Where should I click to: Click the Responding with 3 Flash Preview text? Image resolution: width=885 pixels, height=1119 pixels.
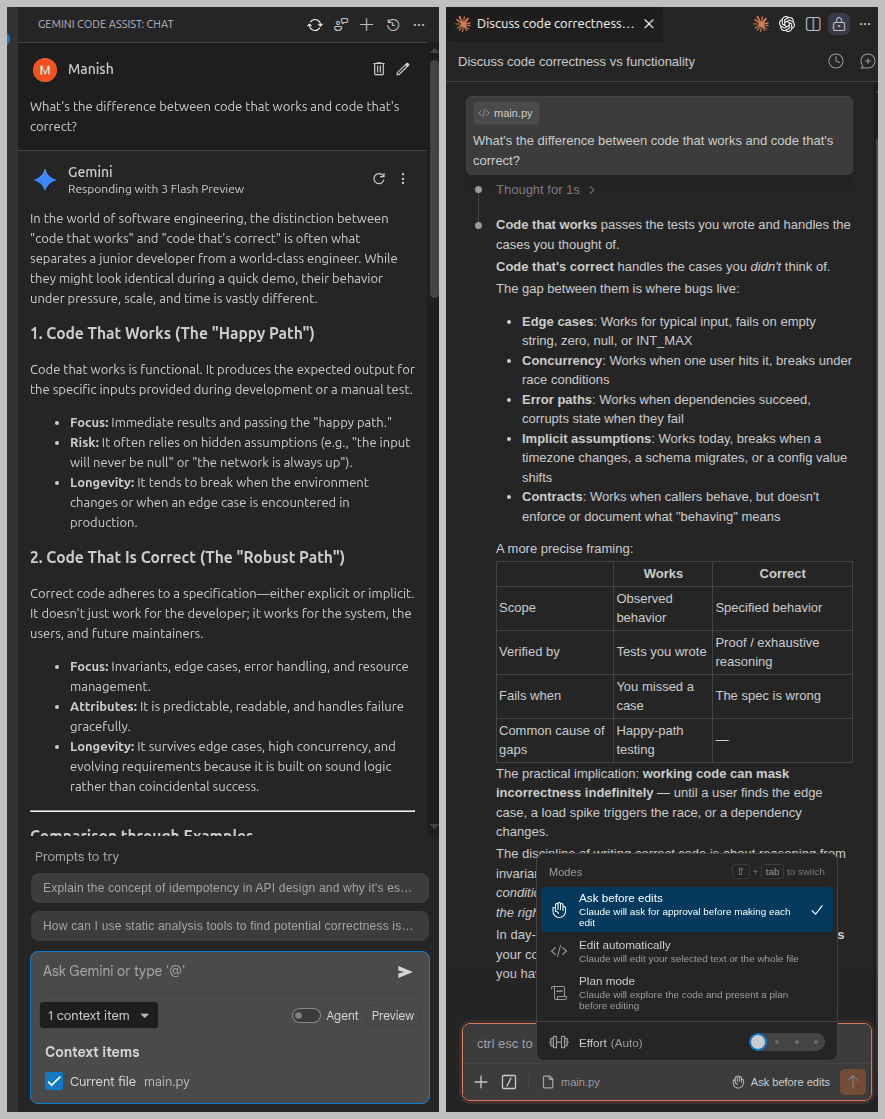[x=156, y=189]
